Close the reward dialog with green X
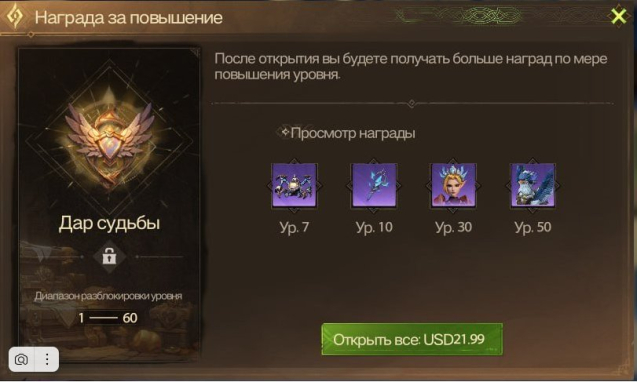637x382 pixels. click(x=619, y=16)
